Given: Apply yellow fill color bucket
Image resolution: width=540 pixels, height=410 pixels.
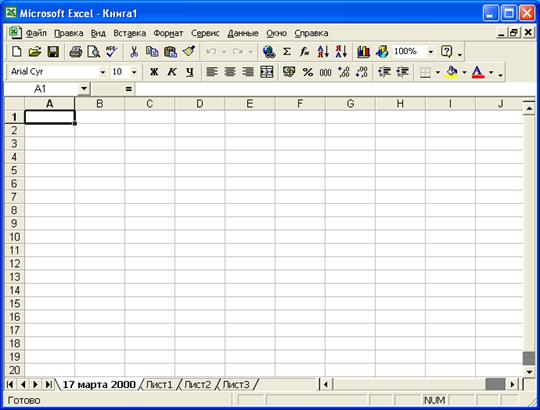Looking at the screenshot, I should click(x=452, y=72).
